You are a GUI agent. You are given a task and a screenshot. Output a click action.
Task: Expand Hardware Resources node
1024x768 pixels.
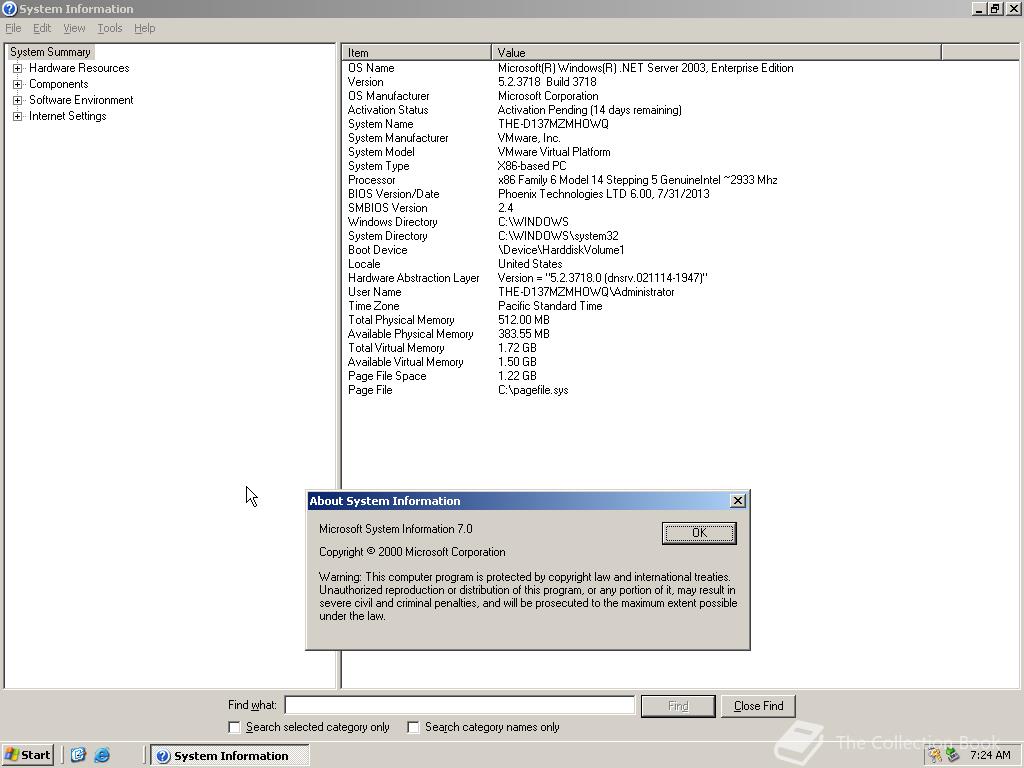tap(18, 68)
